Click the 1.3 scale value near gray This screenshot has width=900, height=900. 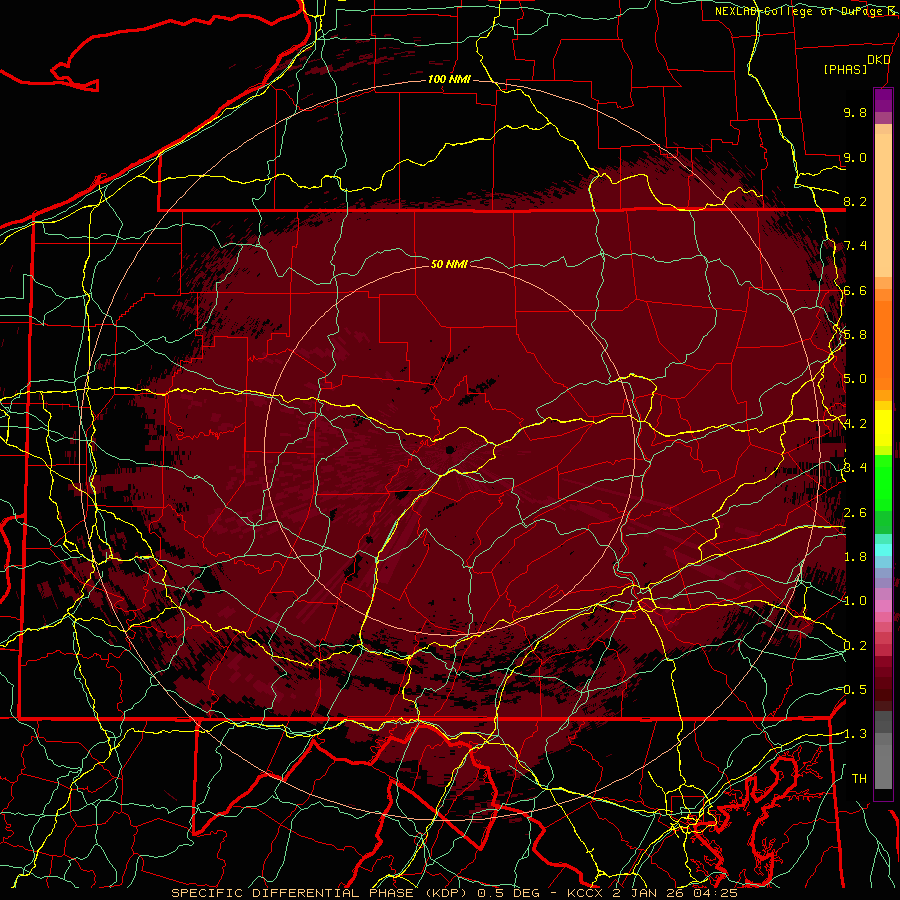(855, 734)
